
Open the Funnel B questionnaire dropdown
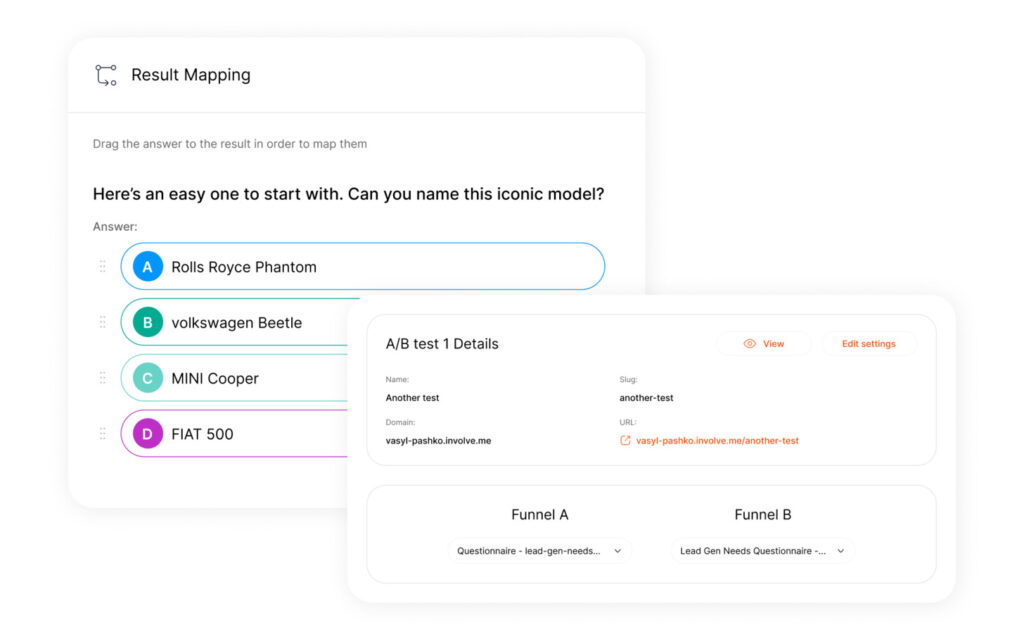pos(762,550)
